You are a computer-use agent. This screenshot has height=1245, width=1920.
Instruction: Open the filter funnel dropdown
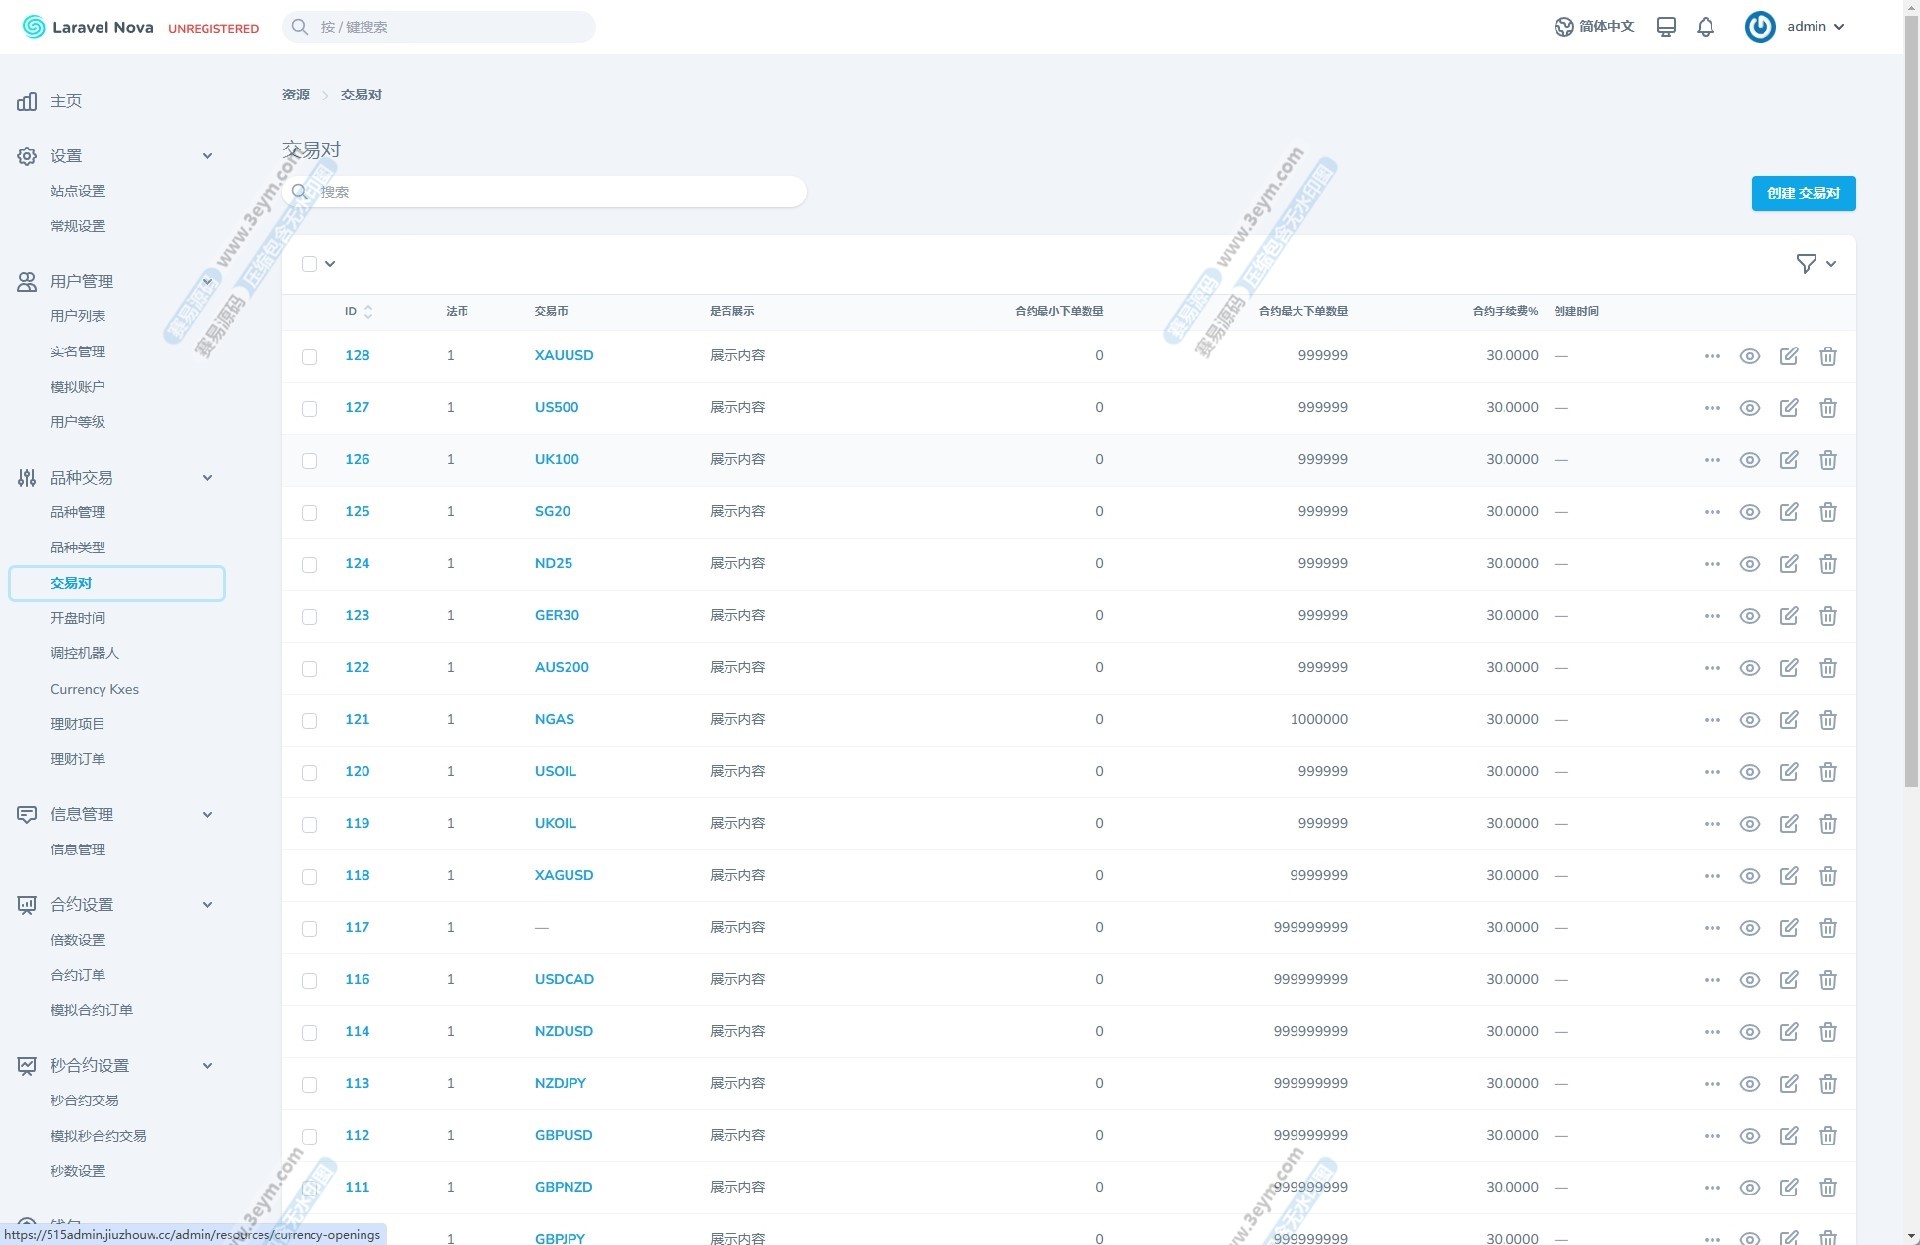(x=1815, y=264)
